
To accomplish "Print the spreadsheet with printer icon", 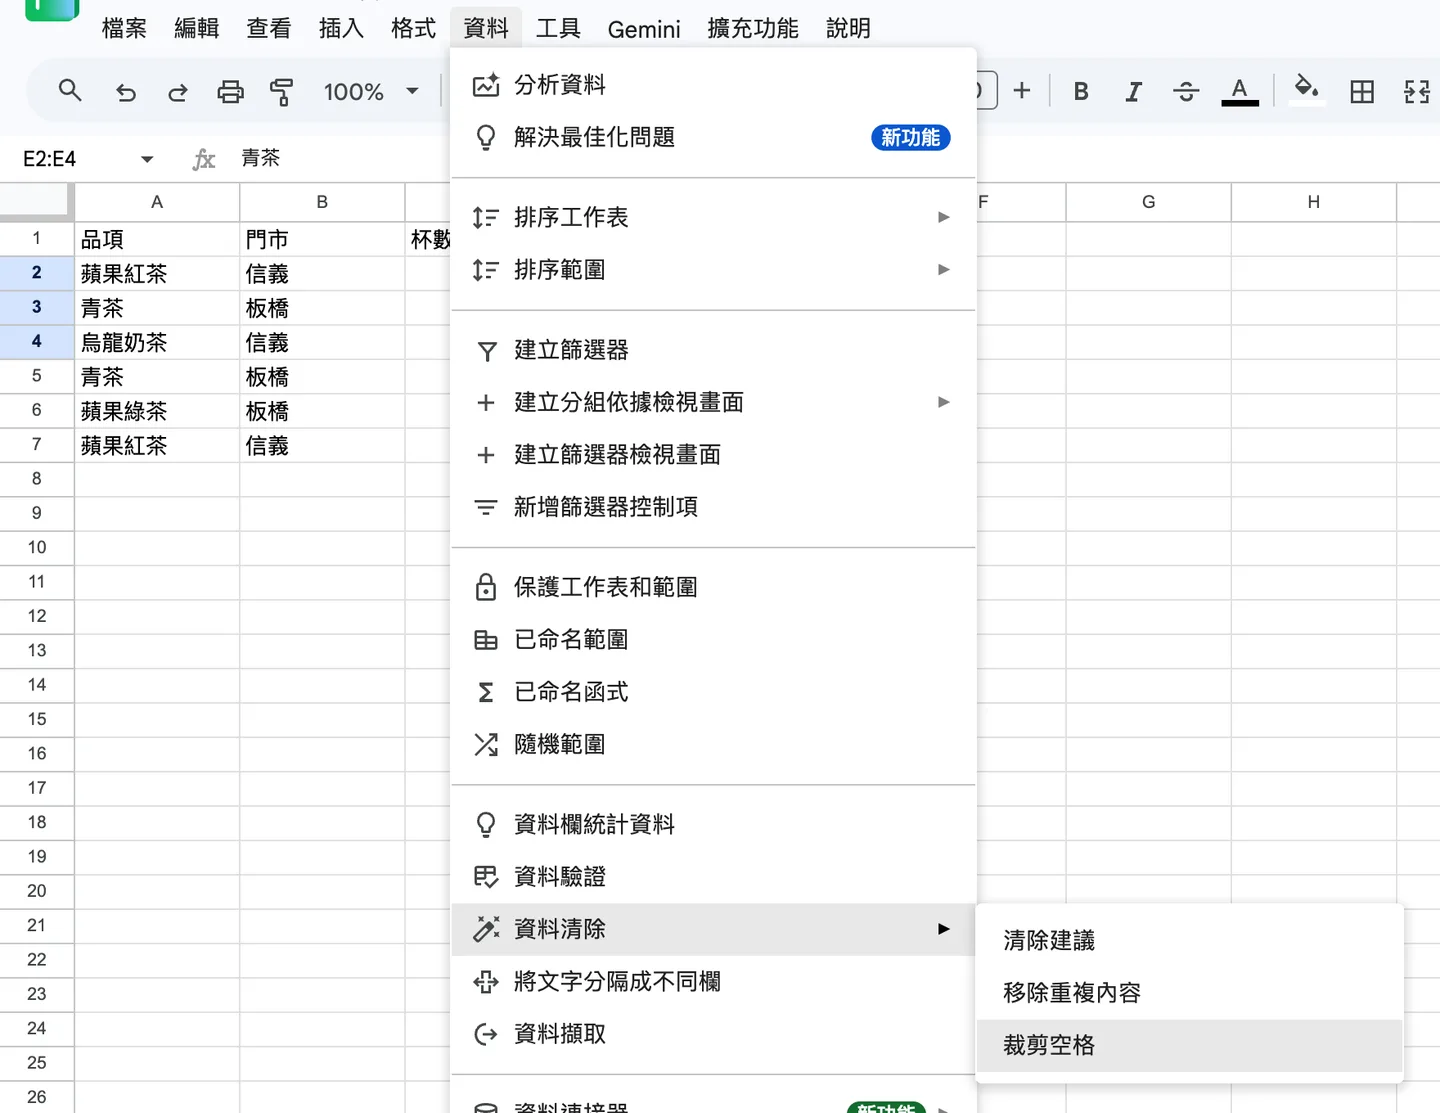I will pyautogui.click(x=230, y=92).
